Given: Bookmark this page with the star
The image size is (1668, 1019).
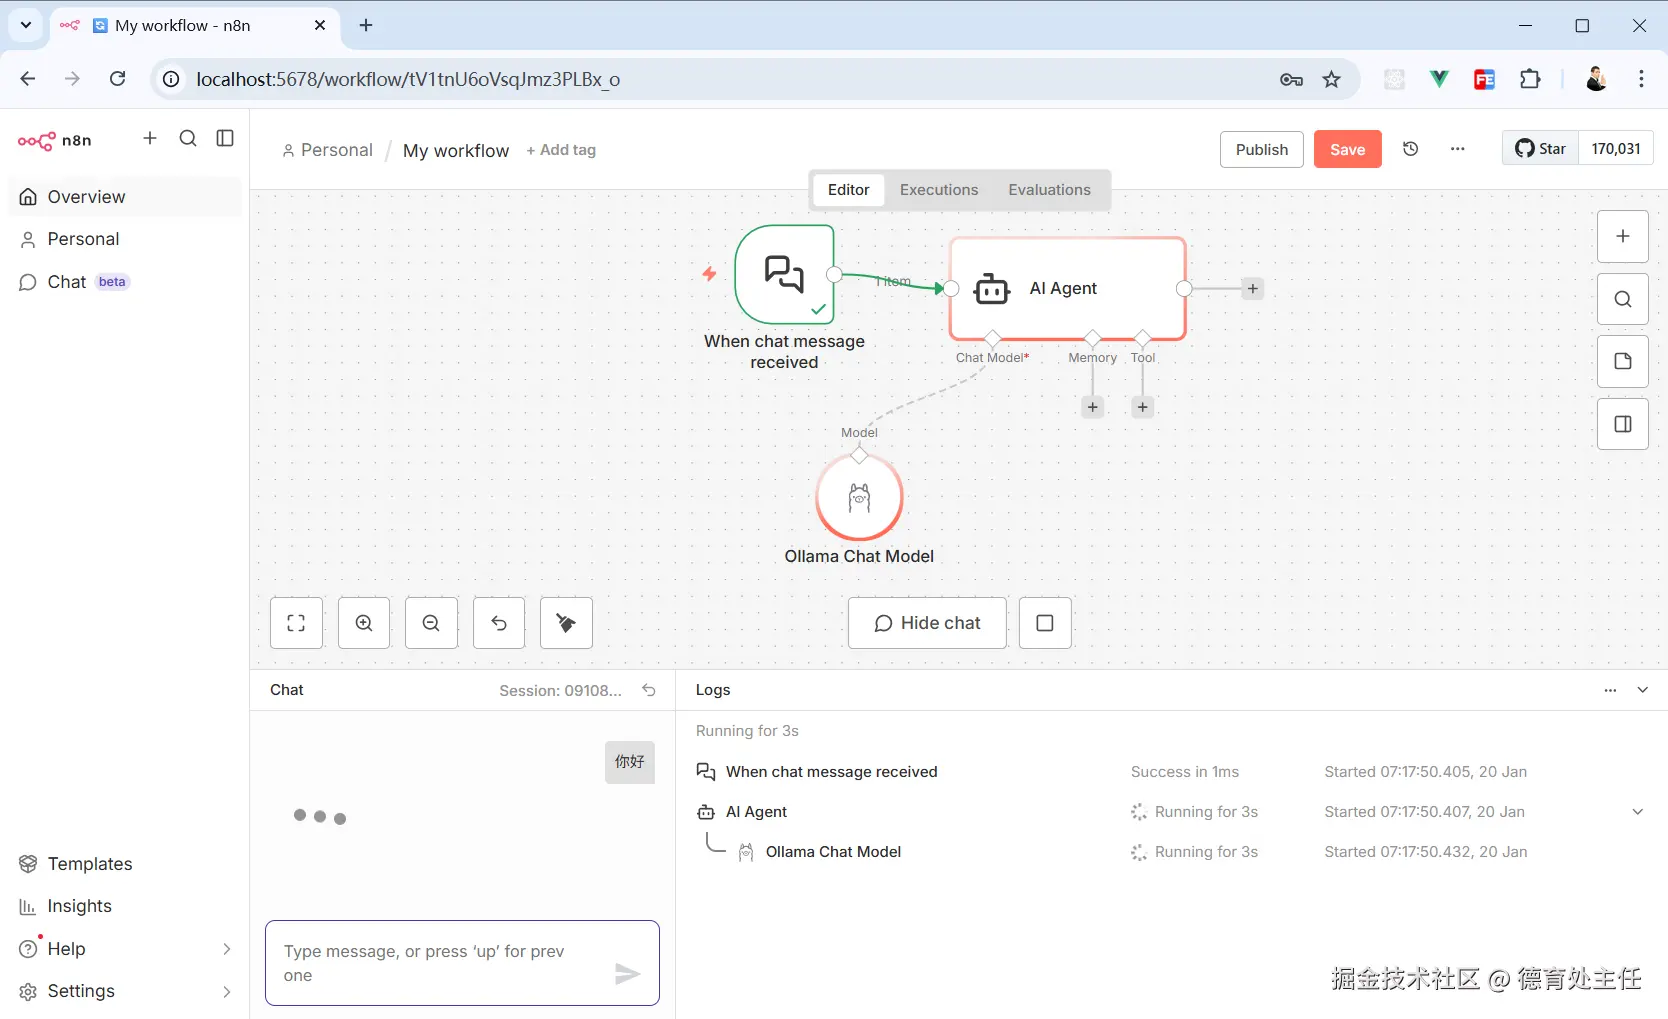Looking at the screenshot, I should 1331,79.
